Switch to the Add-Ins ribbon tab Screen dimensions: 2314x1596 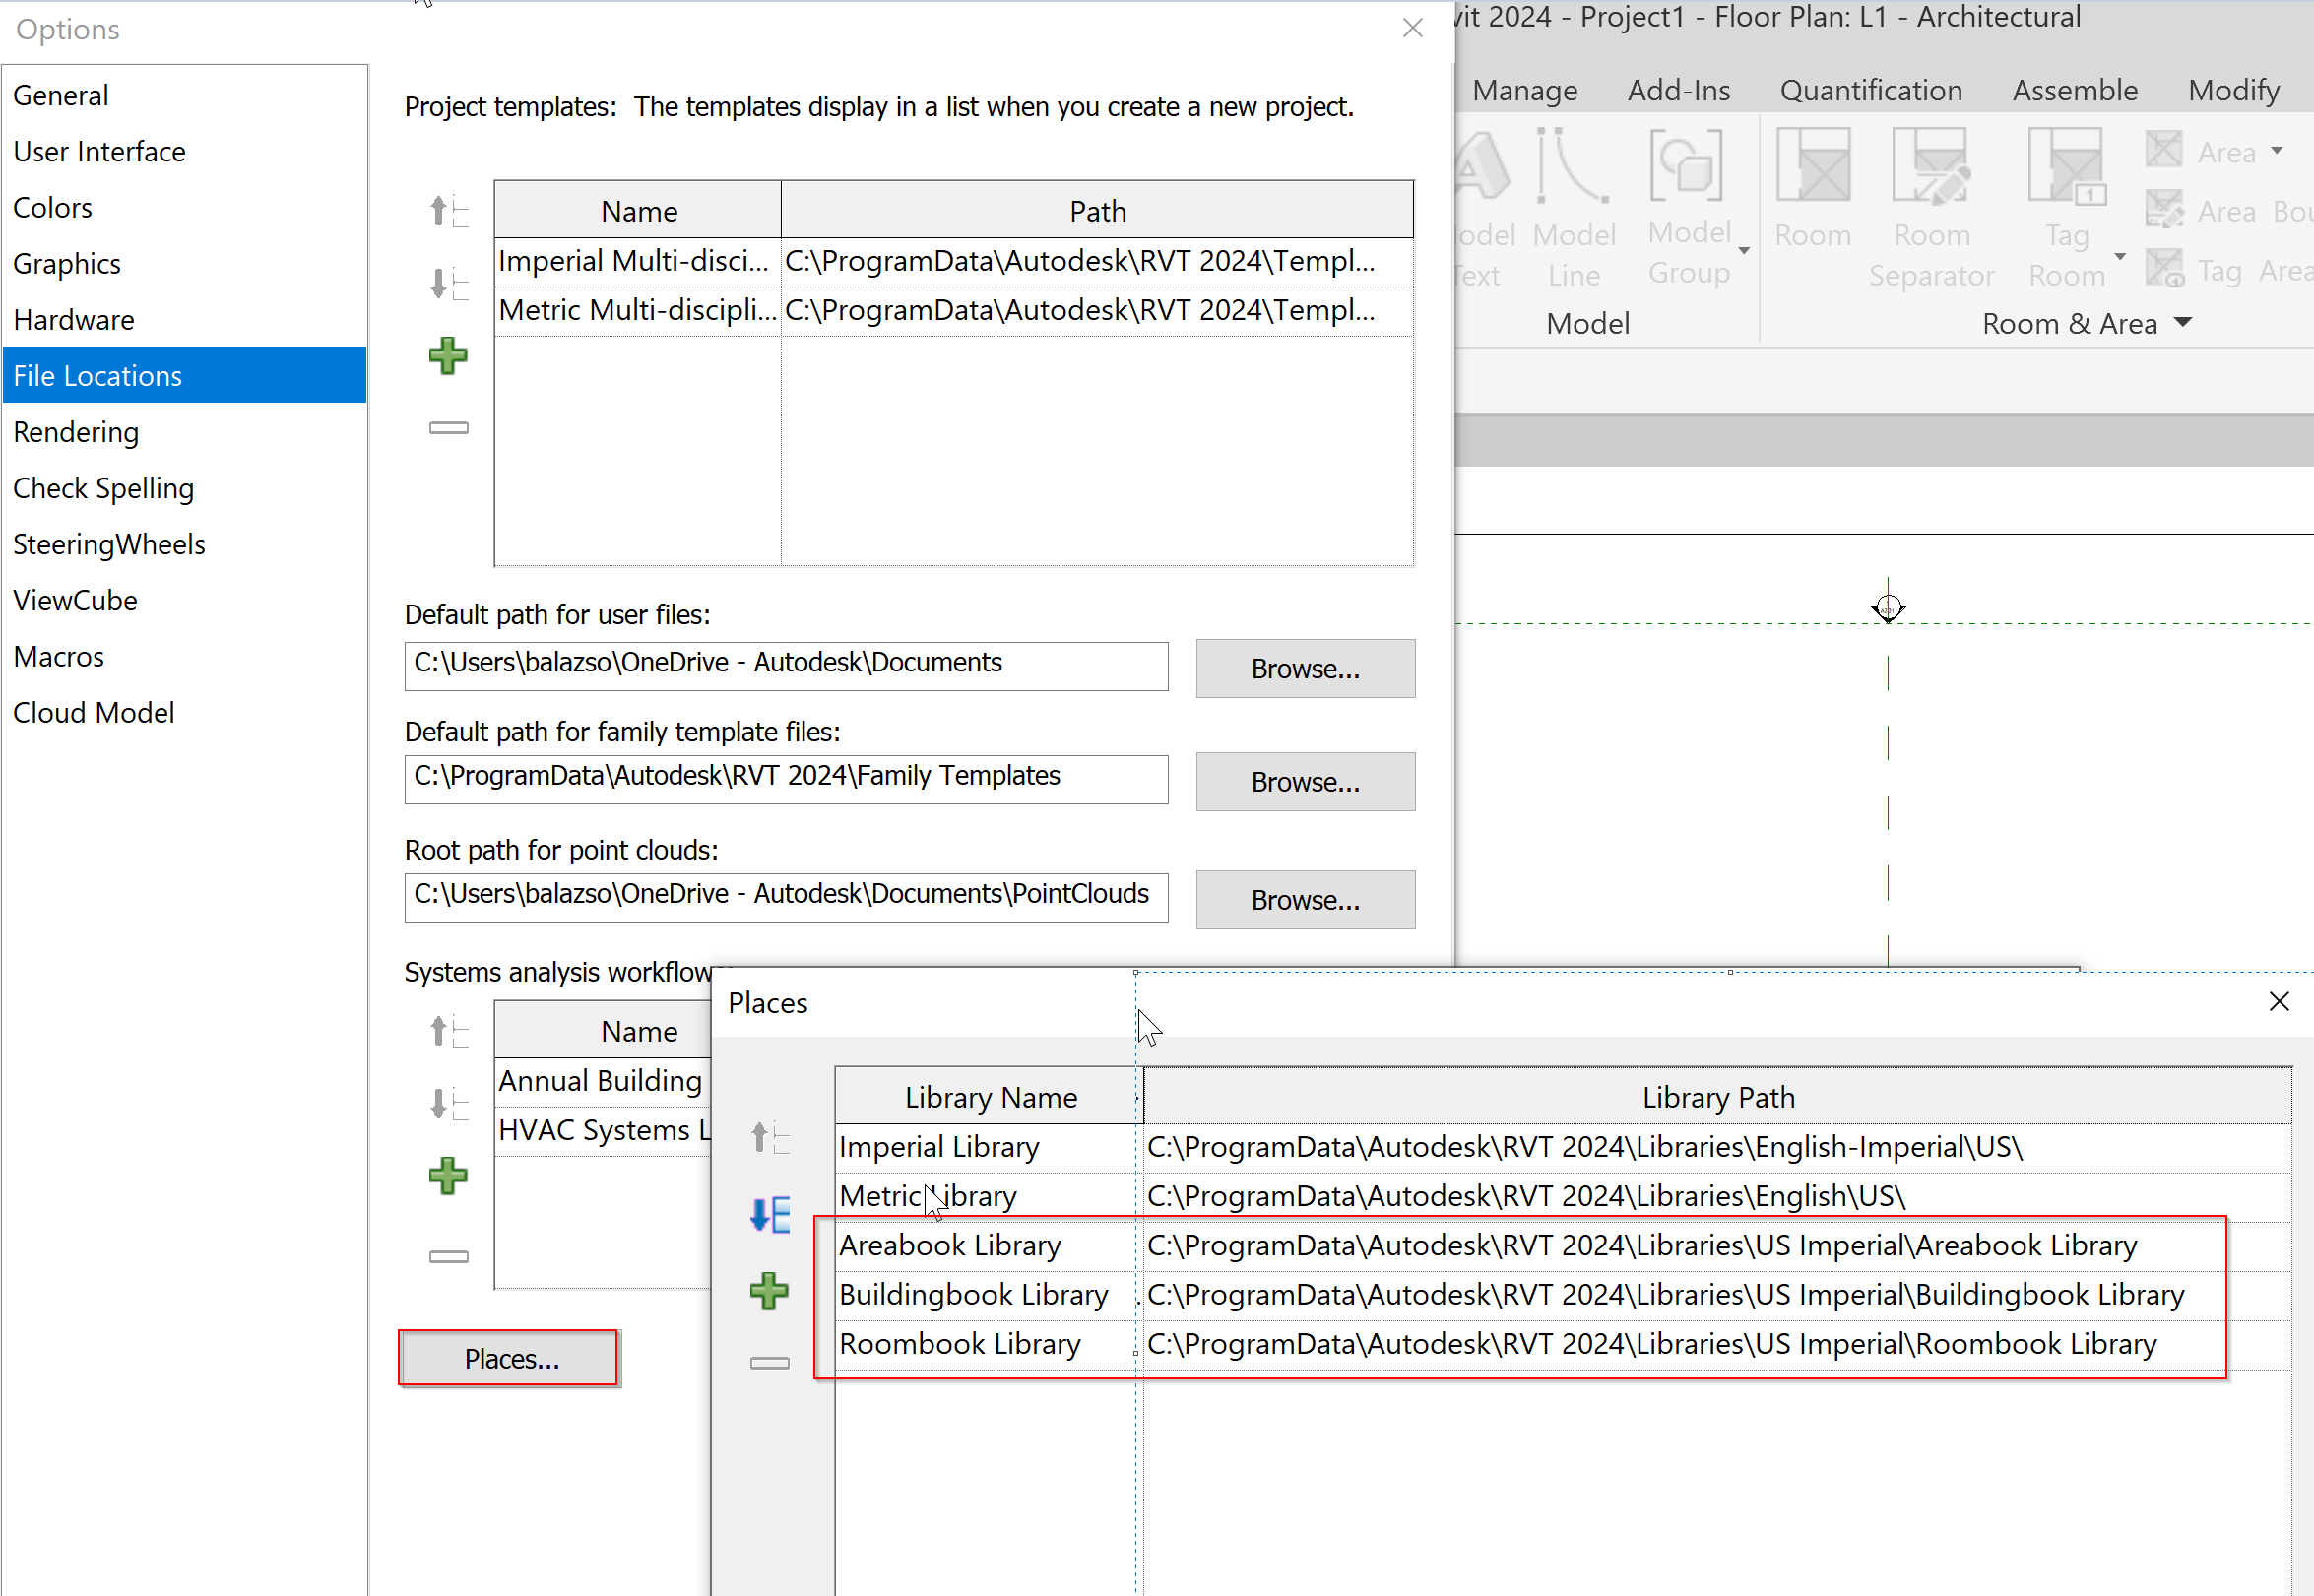pyautogui.click(x=1678, y=91)
